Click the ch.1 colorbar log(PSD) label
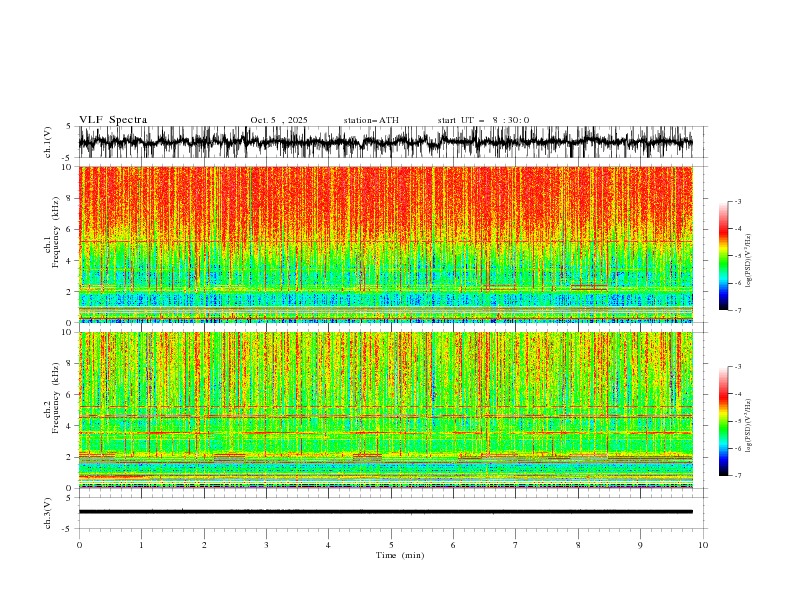The image size is (792, 612). tap(748, 261)
